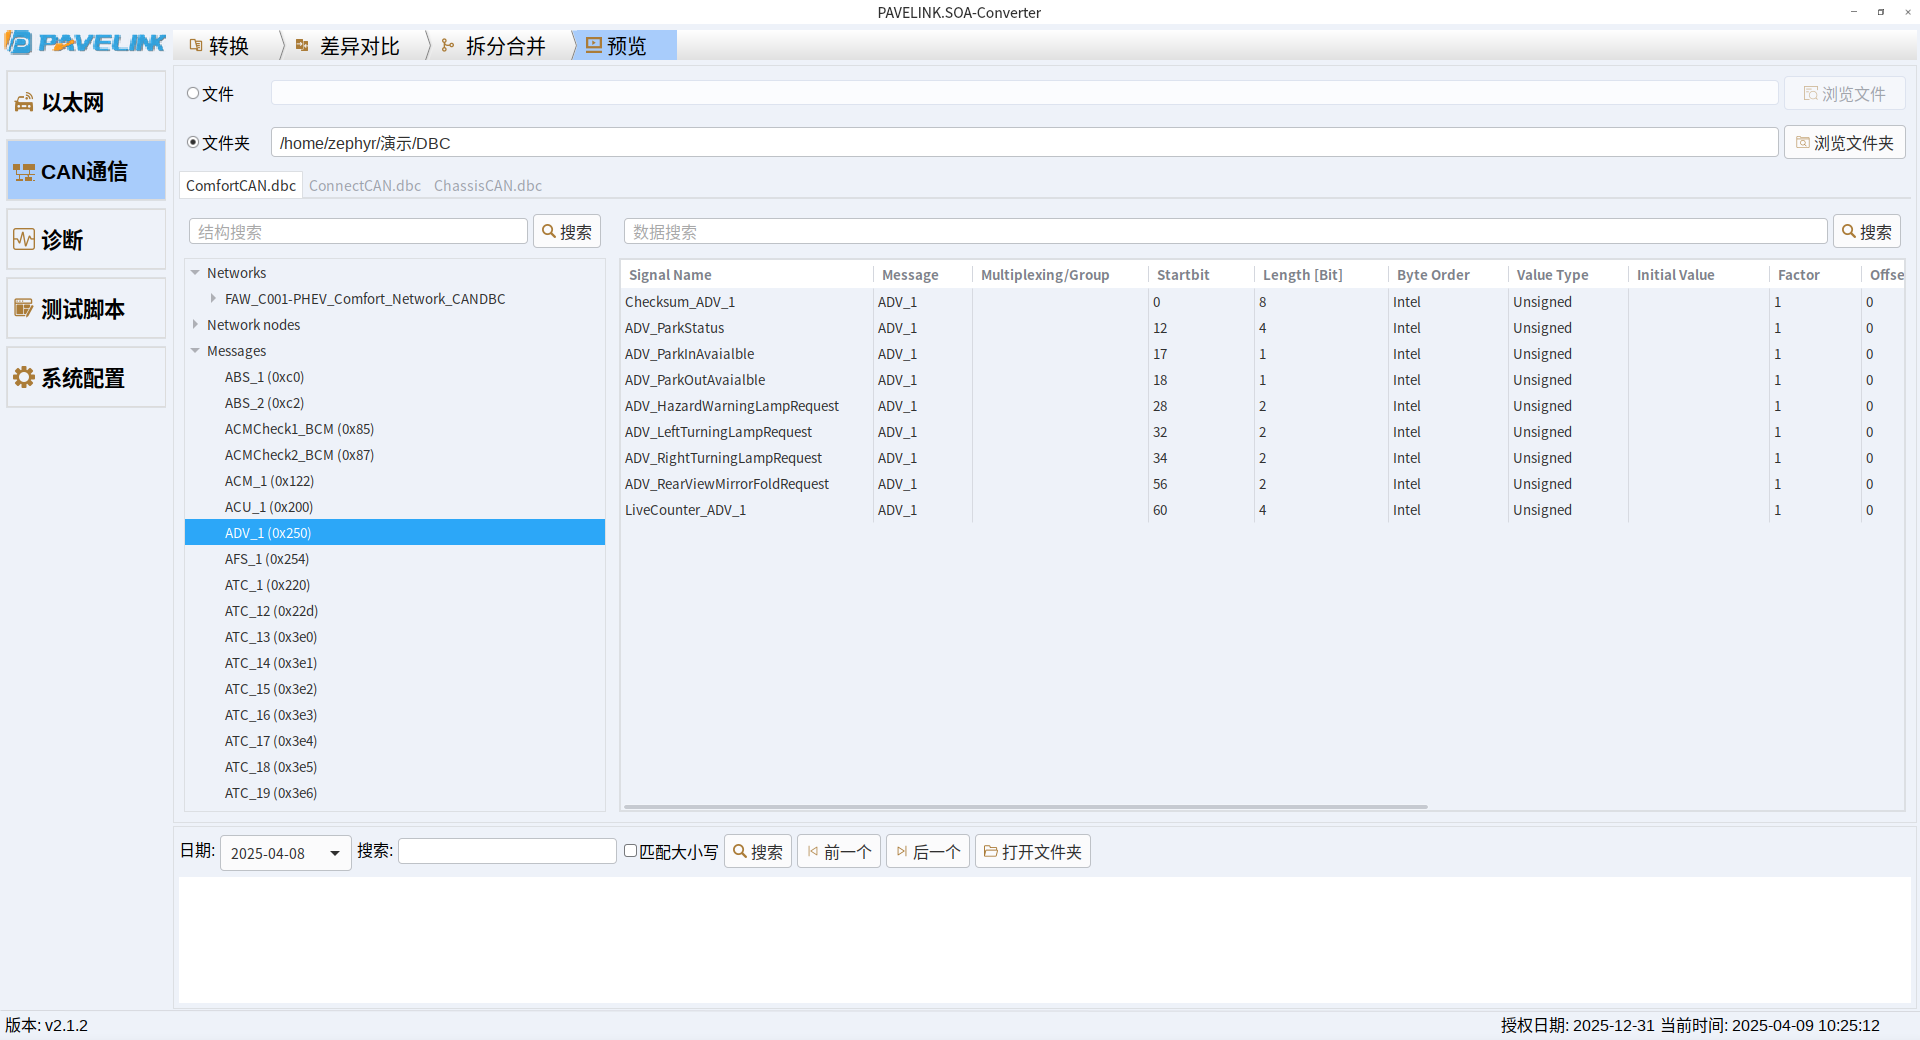Open the 系统配置 system settings section
The width and height of the screenshot is (1920, 1040).
[x=86, y=378]
